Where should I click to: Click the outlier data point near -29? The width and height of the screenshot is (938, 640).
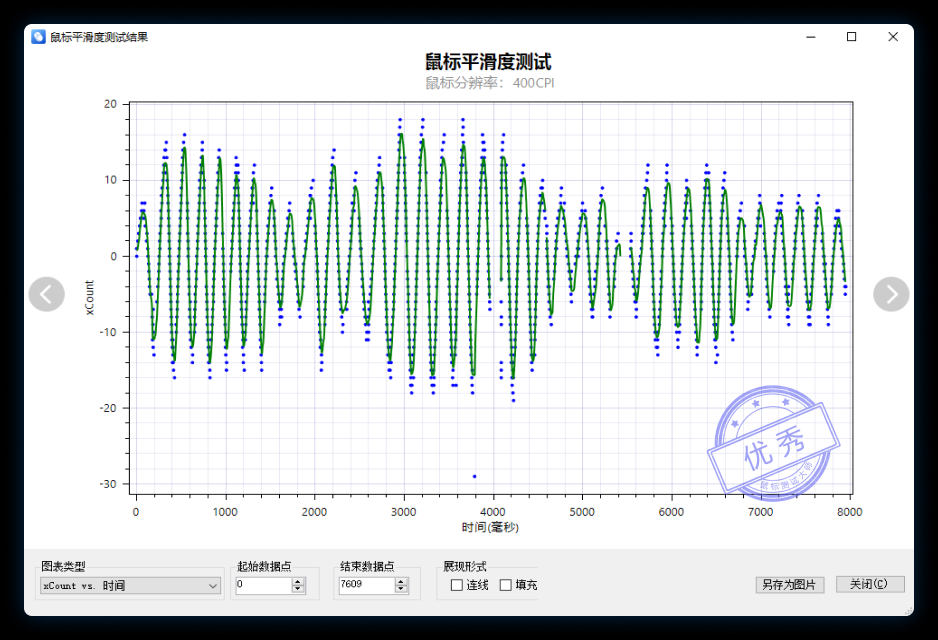(x=474, y=477)
